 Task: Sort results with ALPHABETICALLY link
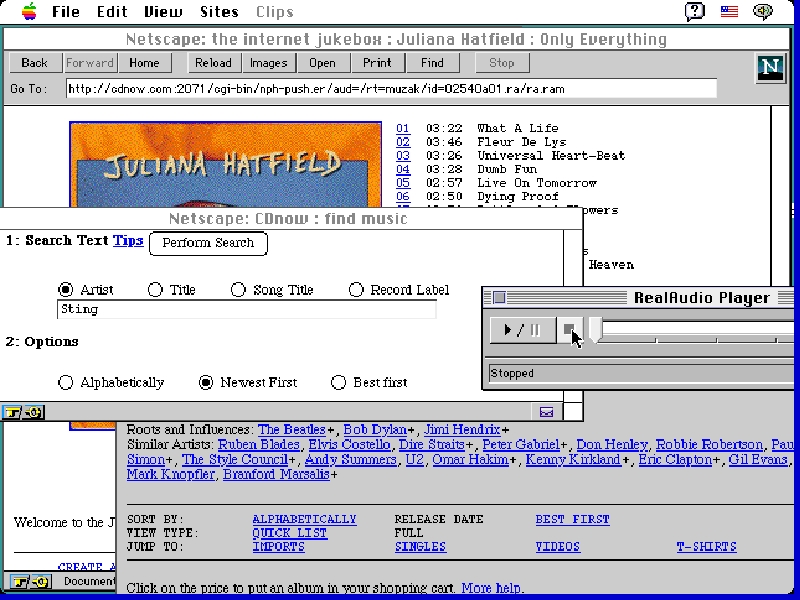point(304,519)
